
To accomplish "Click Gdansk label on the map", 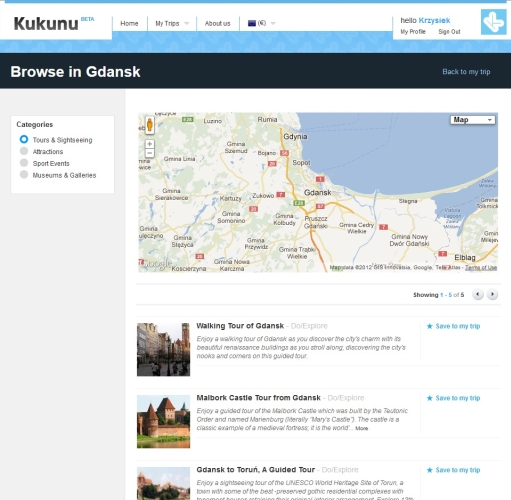I will click(x=318, y=193).
